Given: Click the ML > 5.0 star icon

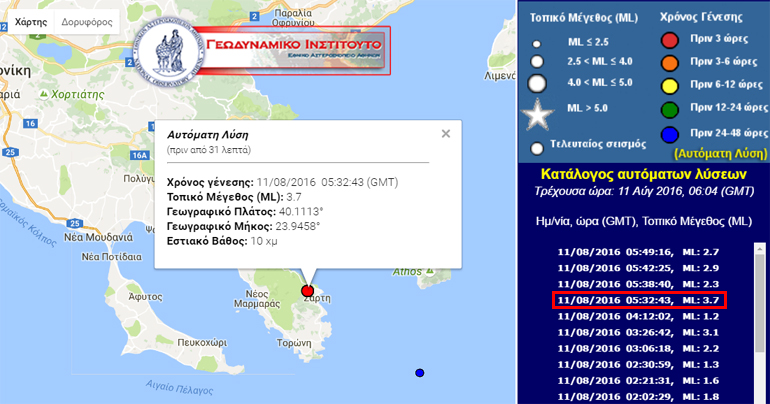Looking at the screenshot, I should point(537,115).
